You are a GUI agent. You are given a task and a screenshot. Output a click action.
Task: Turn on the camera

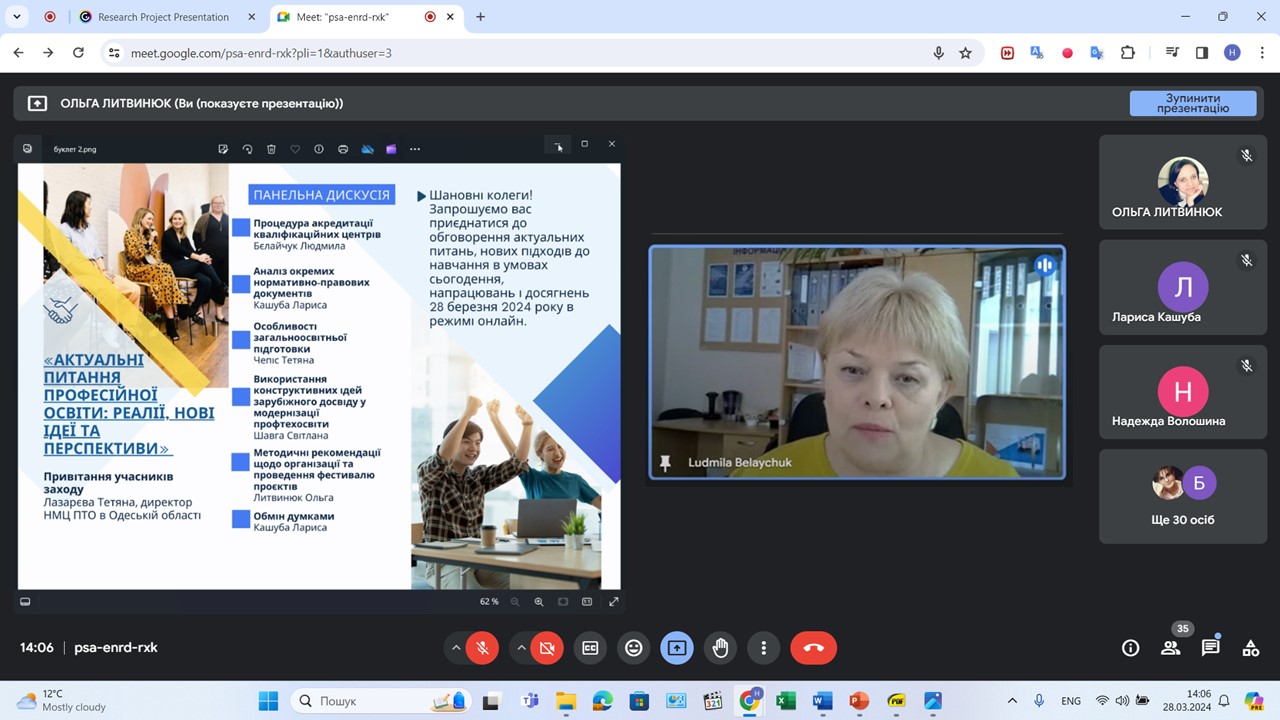coord(547,648)
